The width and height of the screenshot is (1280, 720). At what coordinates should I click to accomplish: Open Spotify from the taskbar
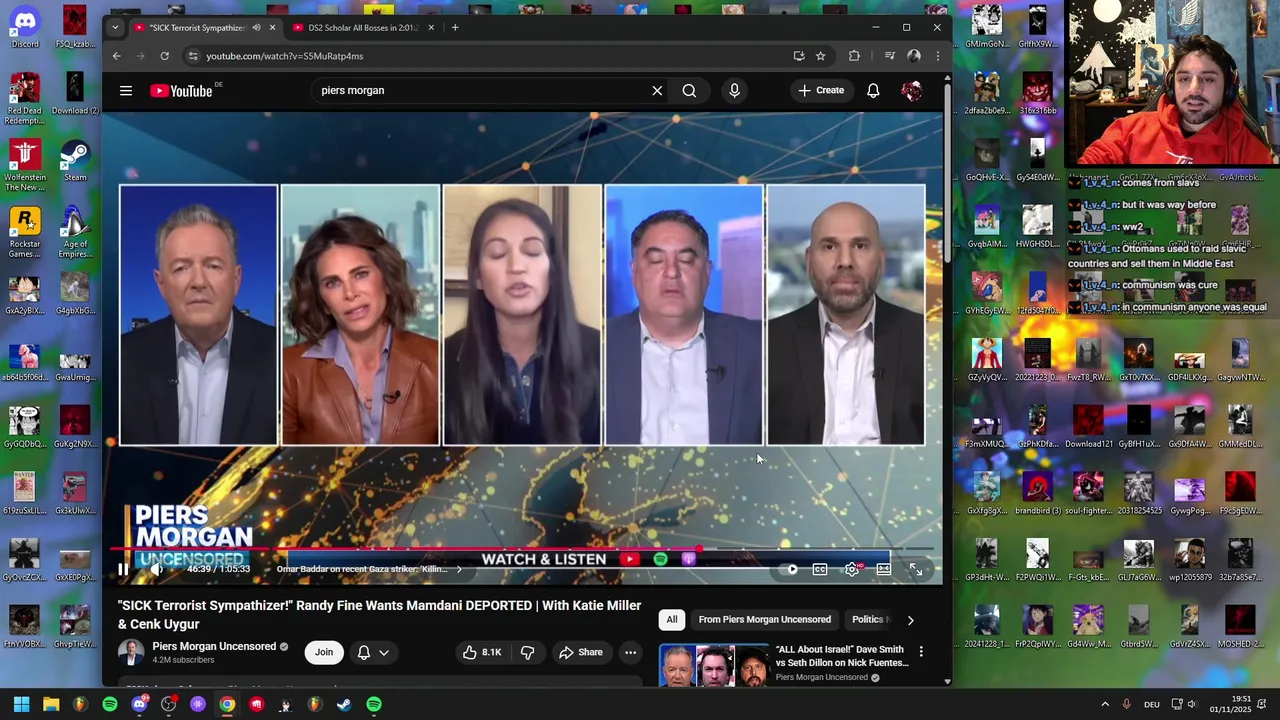(110, 704)
